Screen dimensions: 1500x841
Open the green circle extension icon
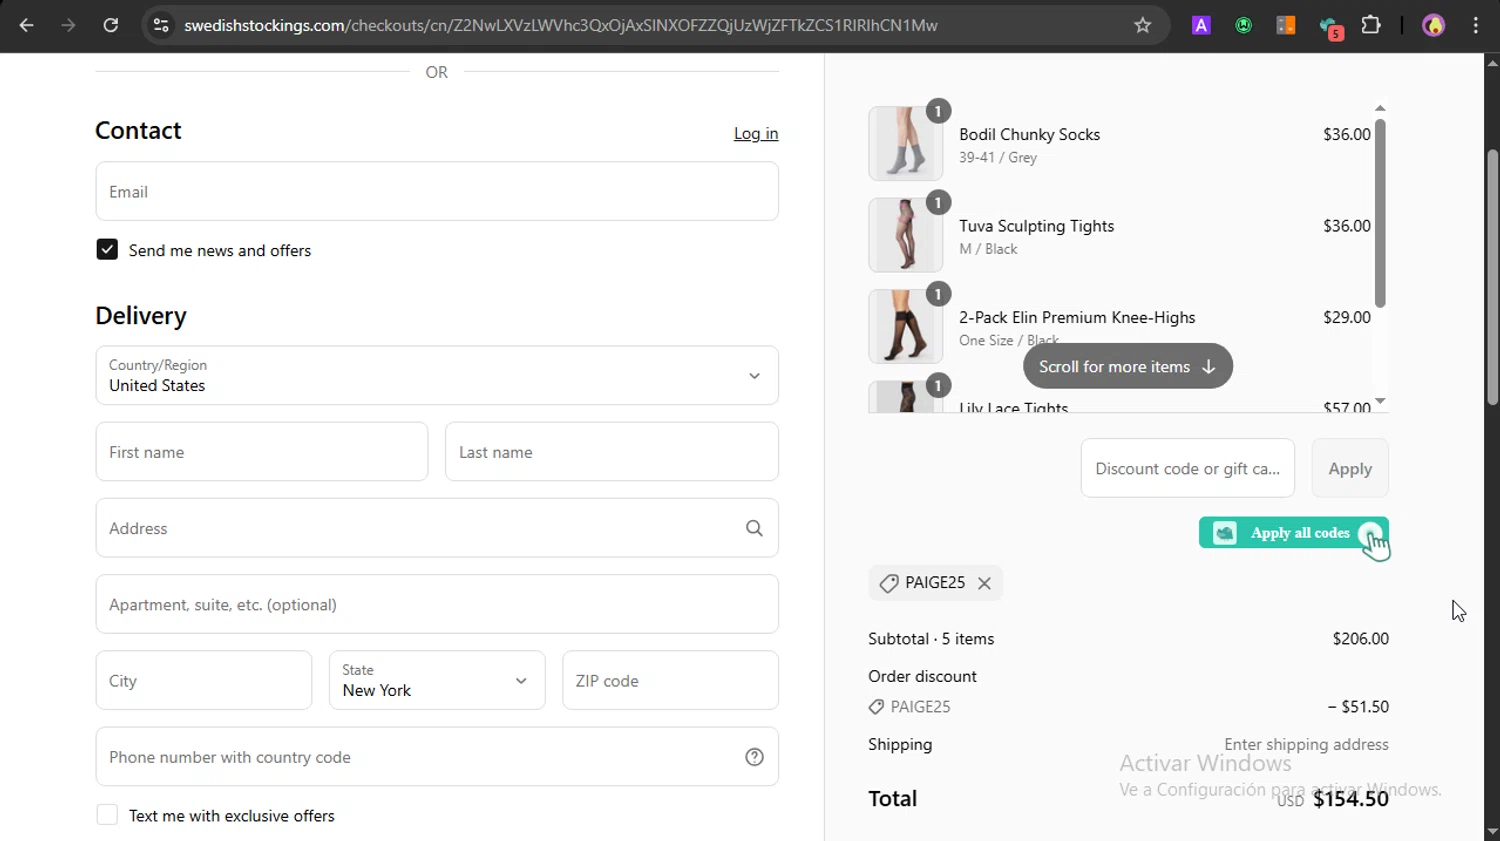(x=1244, y=25)
